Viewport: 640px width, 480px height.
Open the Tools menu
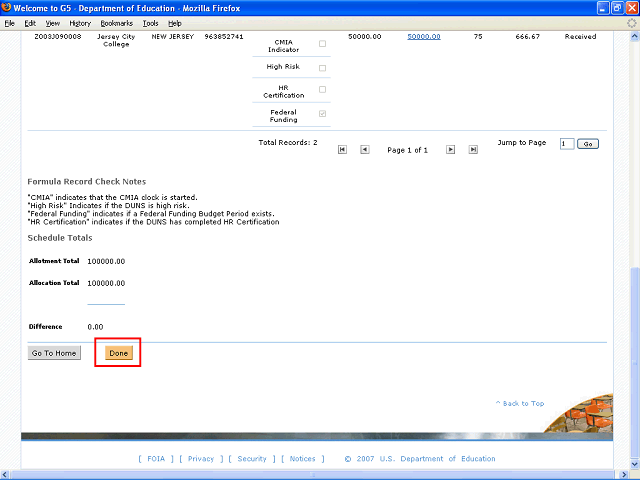pos(150,23)
